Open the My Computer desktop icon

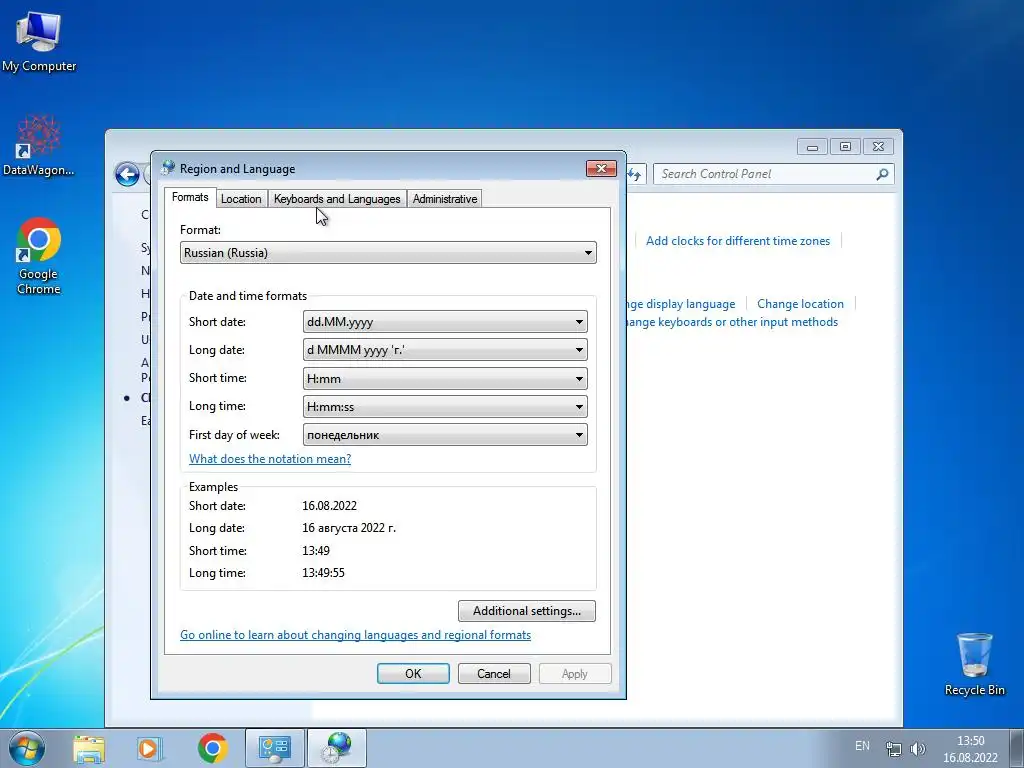(39, 41)
